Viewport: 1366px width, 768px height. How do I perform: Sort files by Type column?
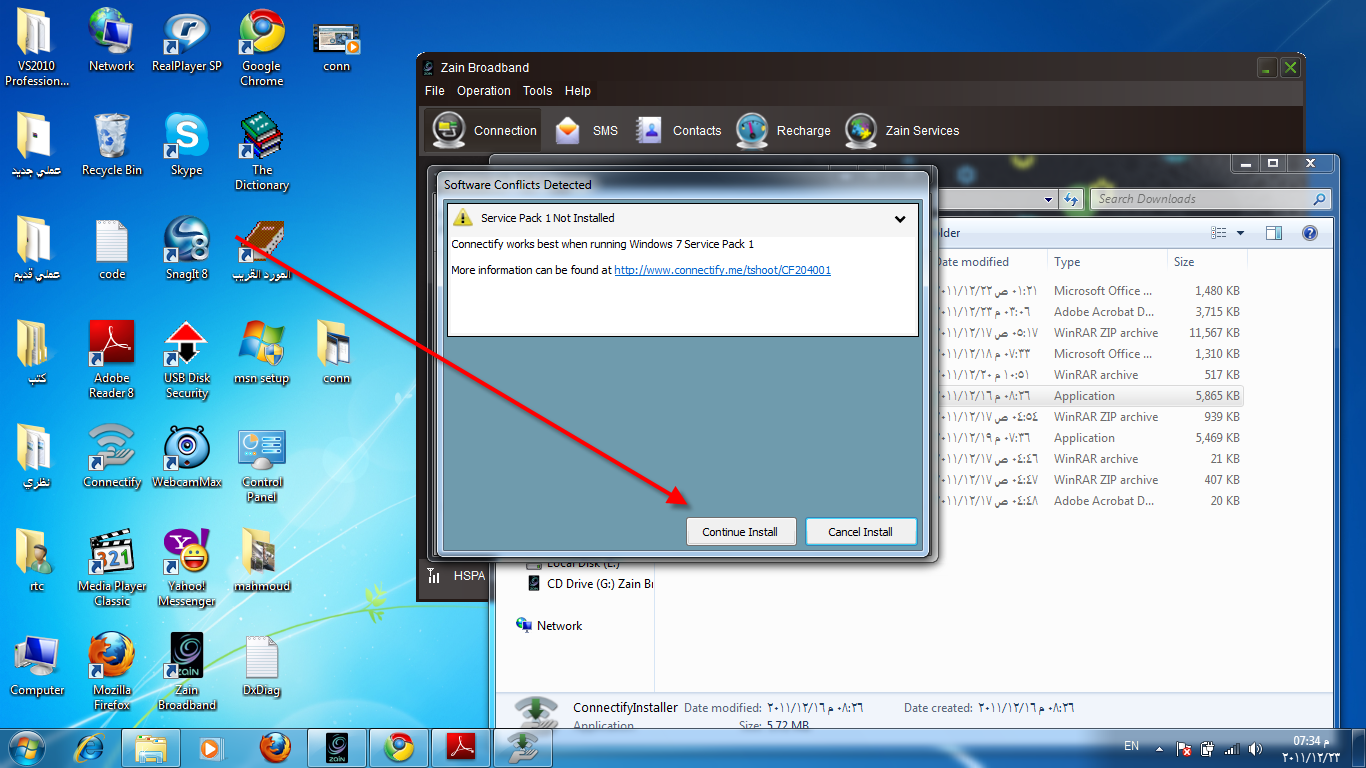tap(1107, 262)
